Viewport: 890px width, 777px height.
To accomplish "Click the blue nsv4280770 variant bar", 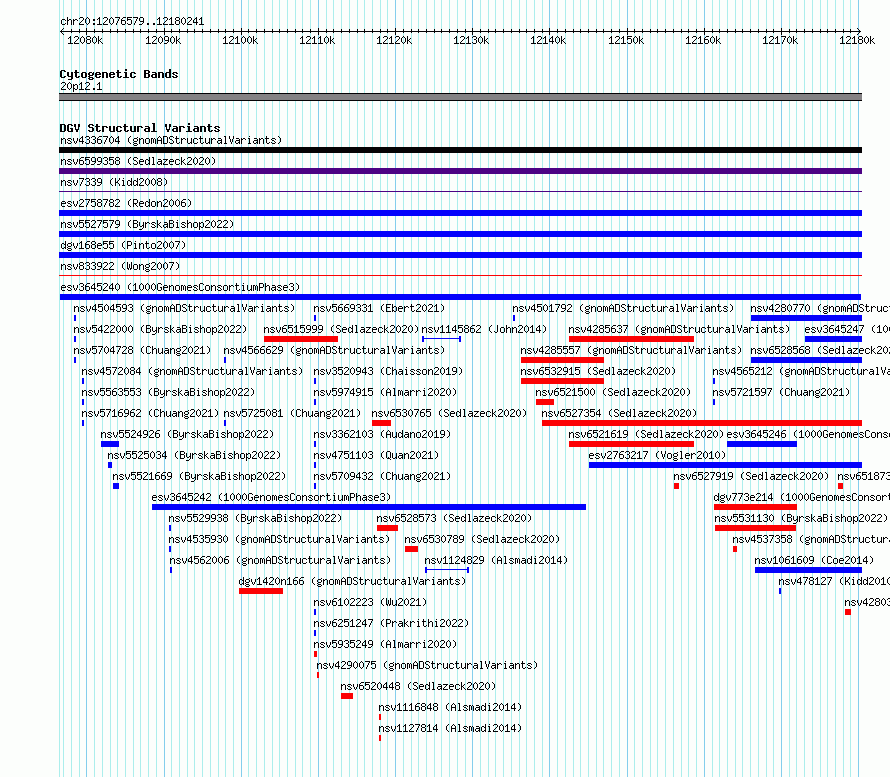I will 807,318.
